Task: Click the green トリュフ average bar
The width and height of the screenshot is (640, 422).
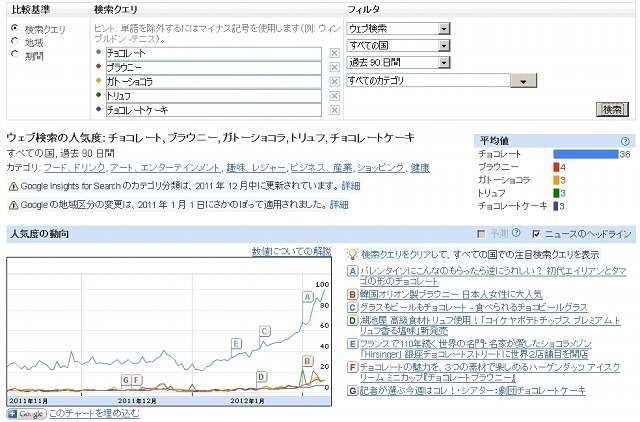Action: [x=556, y=193]
